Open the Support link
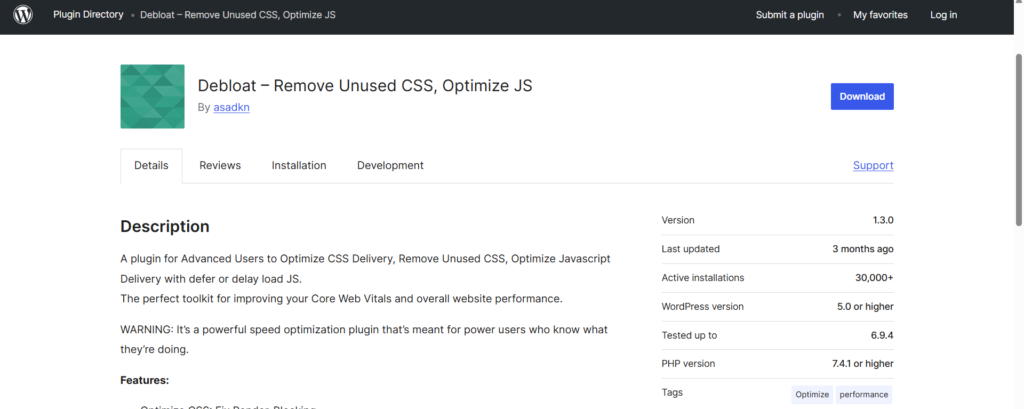 (x=873, y=165)
